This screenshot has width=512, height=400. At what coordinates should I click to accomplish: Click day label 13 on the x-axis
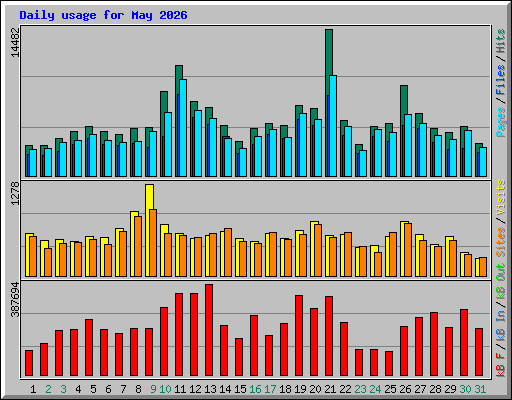pos(210,389)
